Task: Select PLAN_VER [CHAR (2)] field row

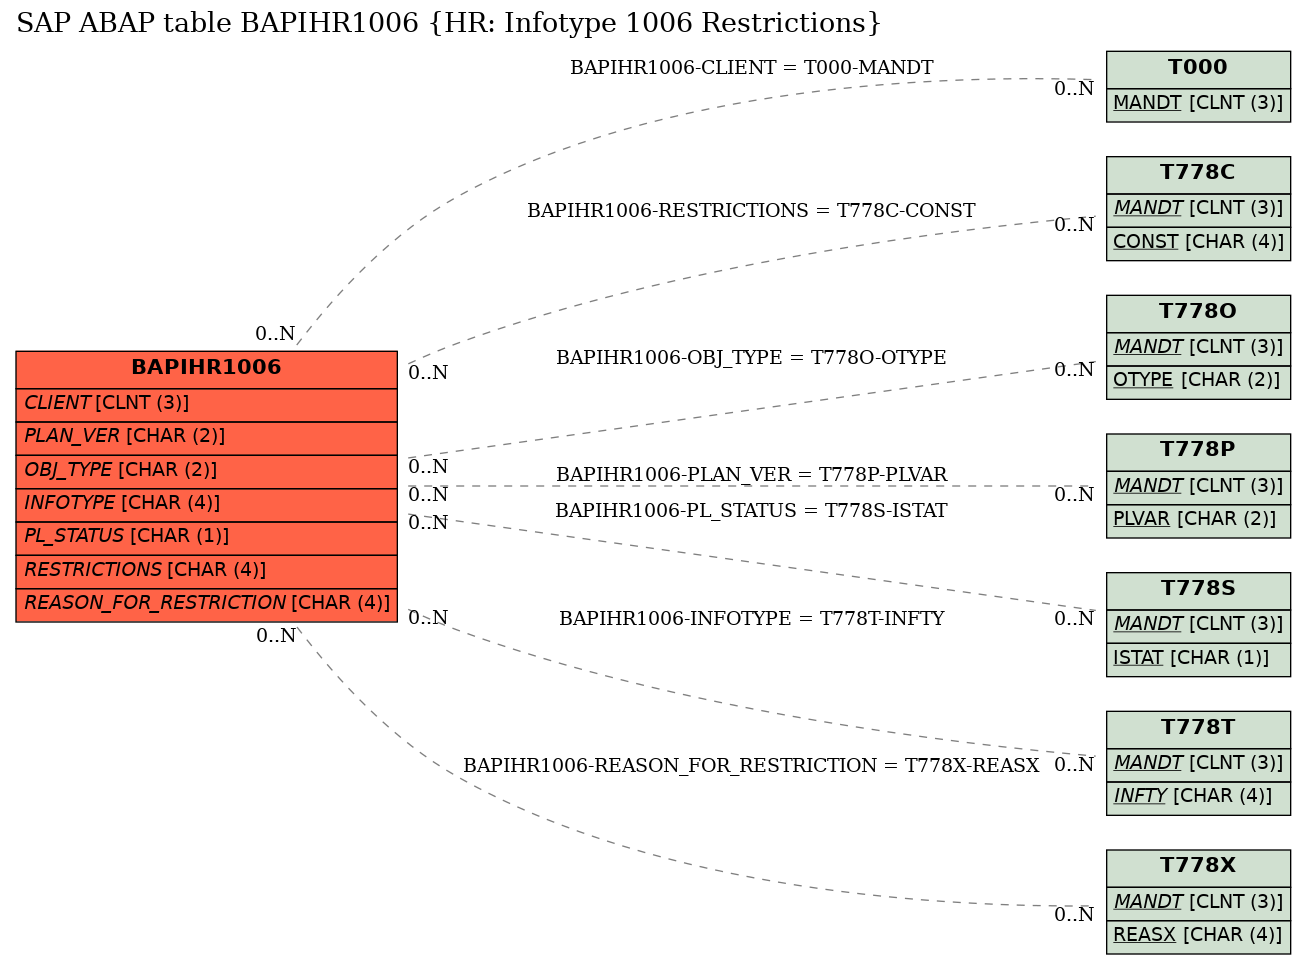Action: tap(207, 437)
